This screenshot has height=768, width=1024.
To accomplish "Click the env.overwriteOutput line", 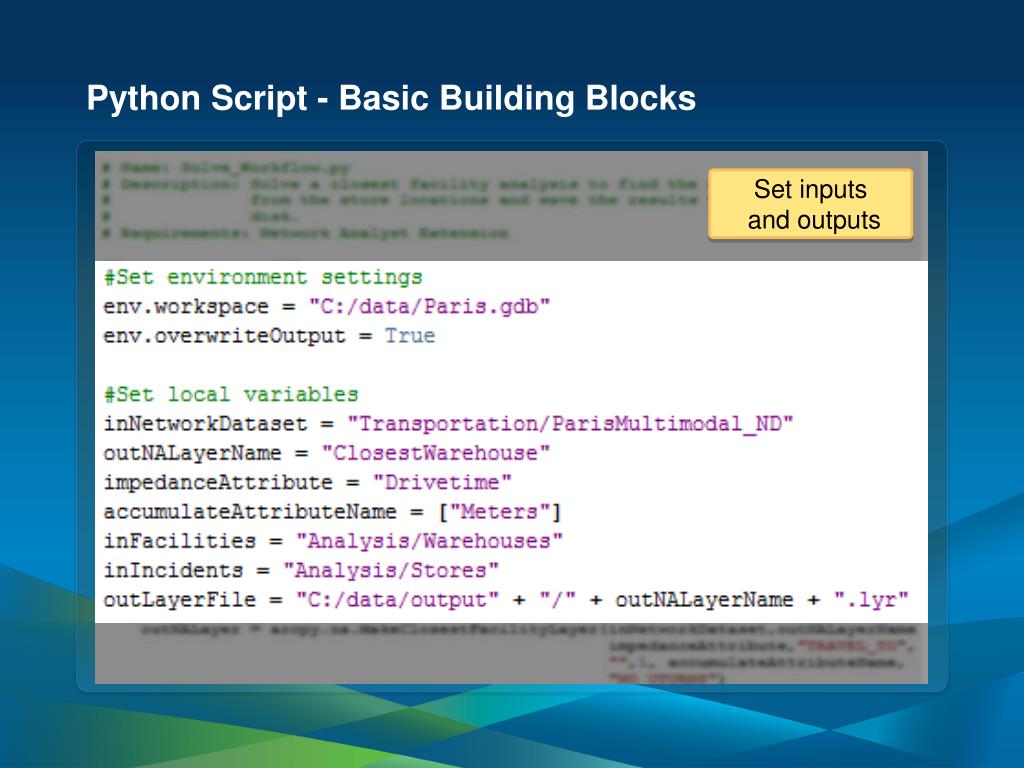I will pyautogui.click(x=269, y=336).
